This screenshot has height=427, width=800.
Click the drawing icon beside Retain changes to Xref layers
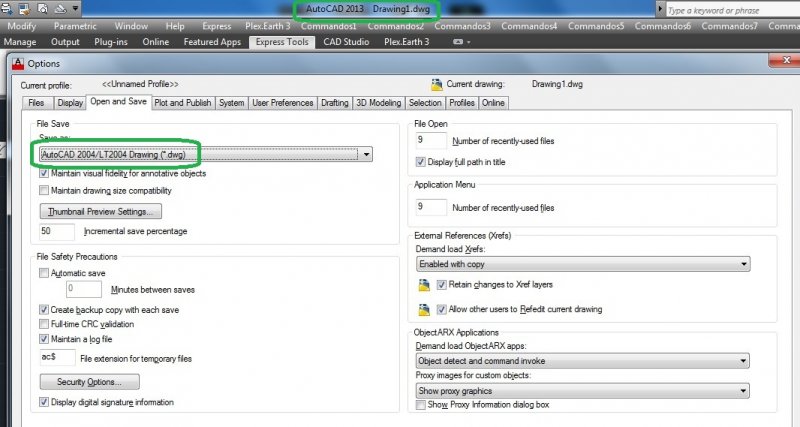click(x=424, y=285)
